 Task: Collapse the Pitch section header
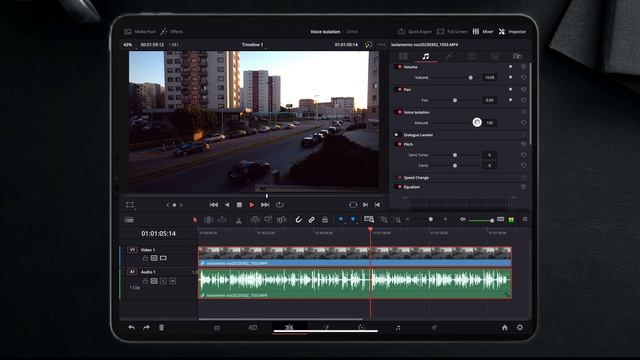click(x=408, y=144)
